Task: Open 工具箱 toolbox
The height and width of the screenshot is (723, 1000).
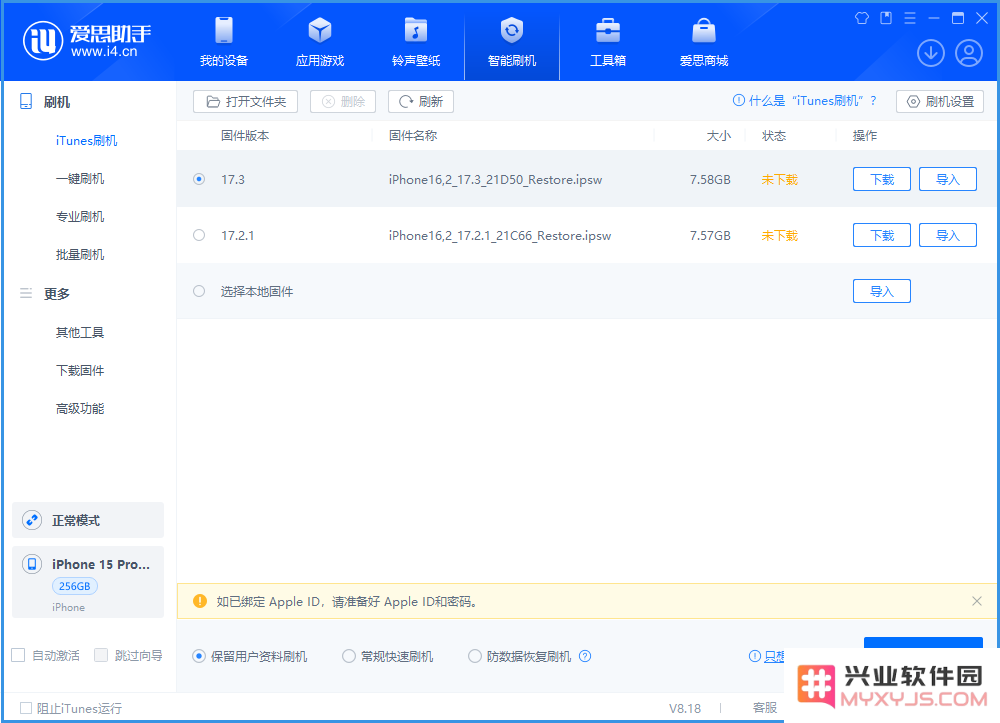Action: (x=608, y=42)
